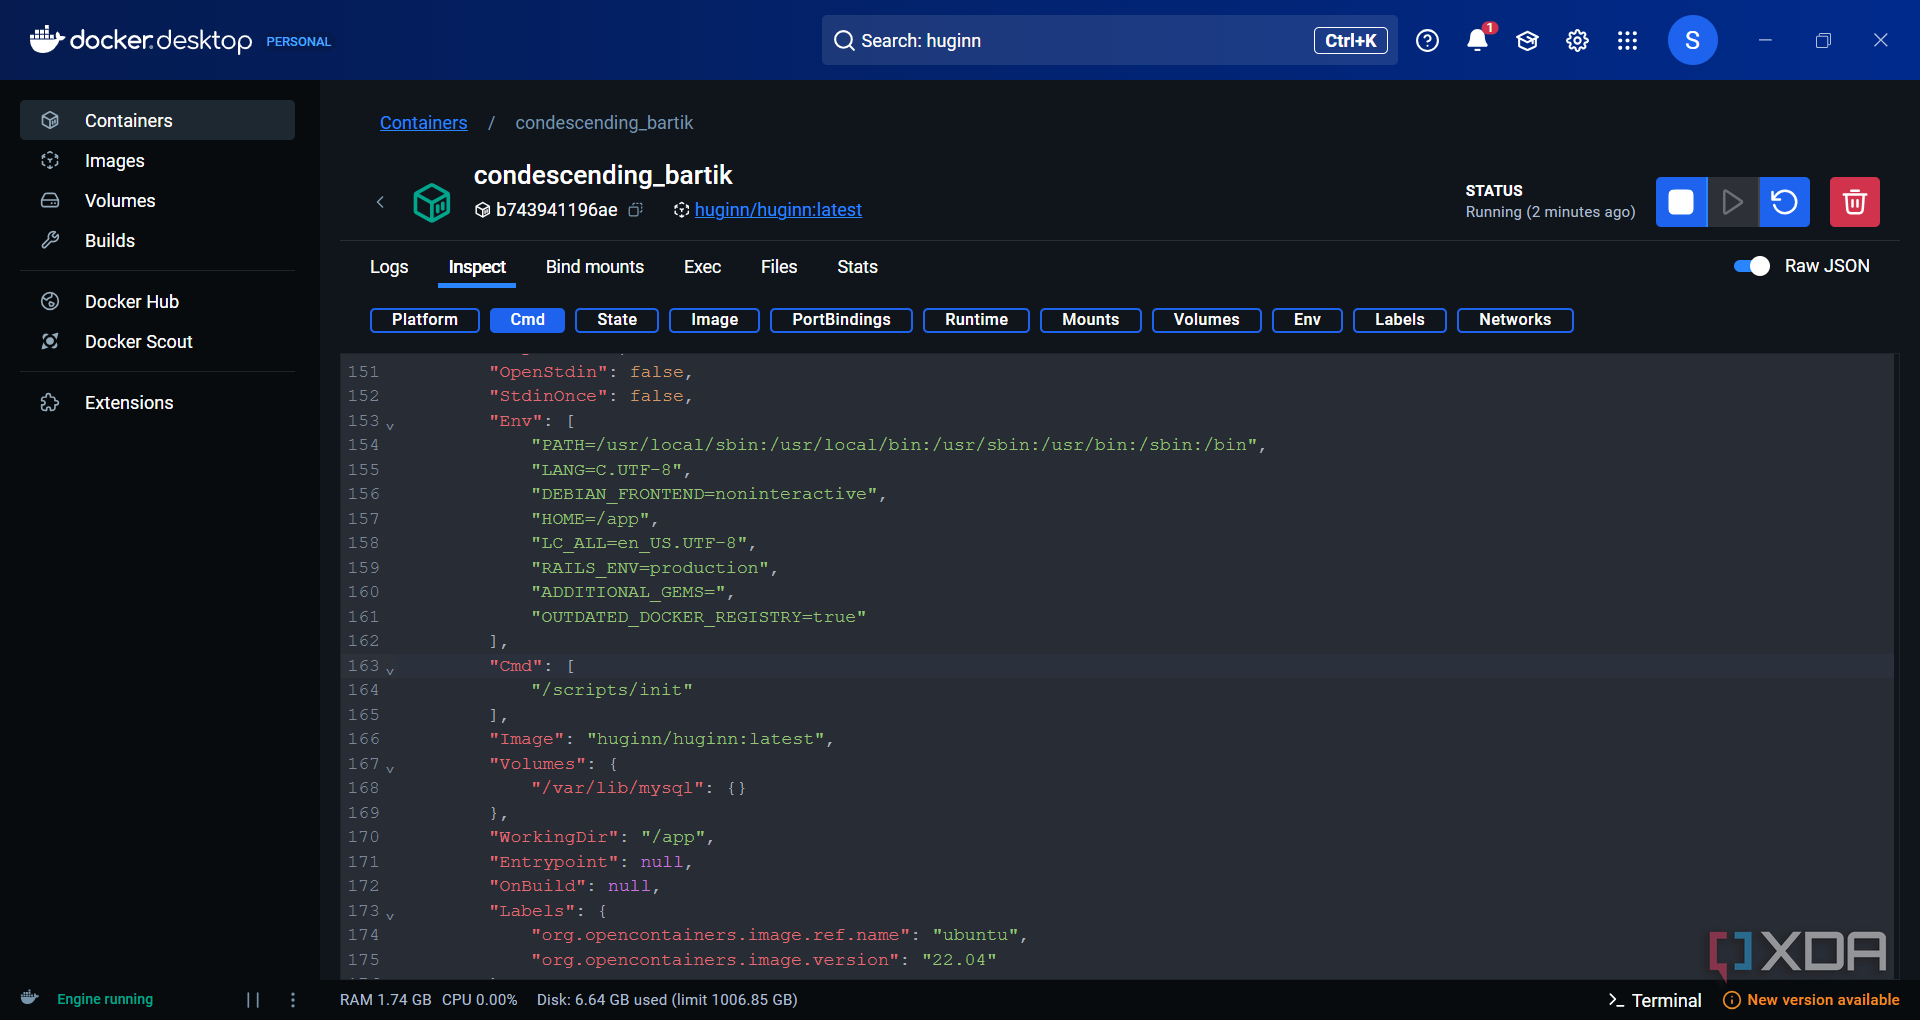Image resolution: width=1920 pixels, height=1020 pixels.
Task: Select the Inspect tab
Action: (x=477, y=267)
